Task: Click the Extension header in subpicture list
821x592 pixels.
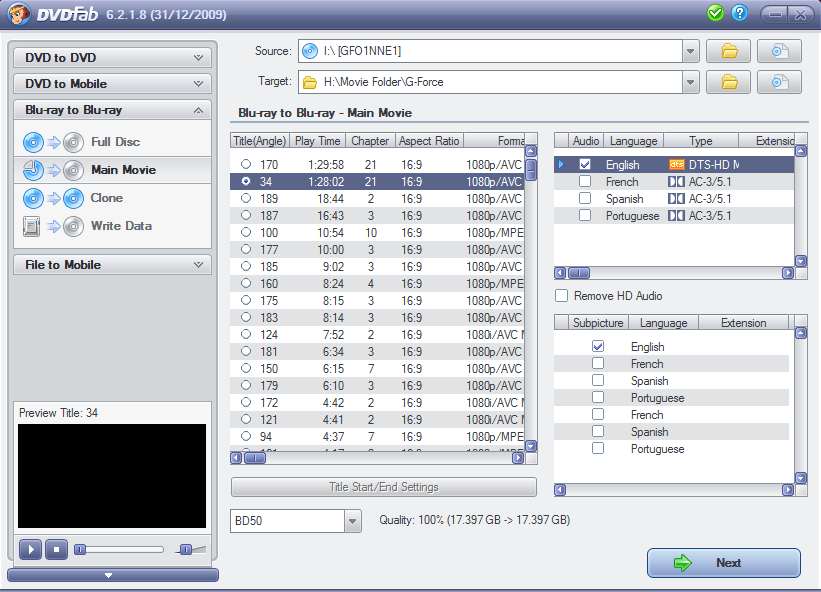Action: (x=744, y=322)
